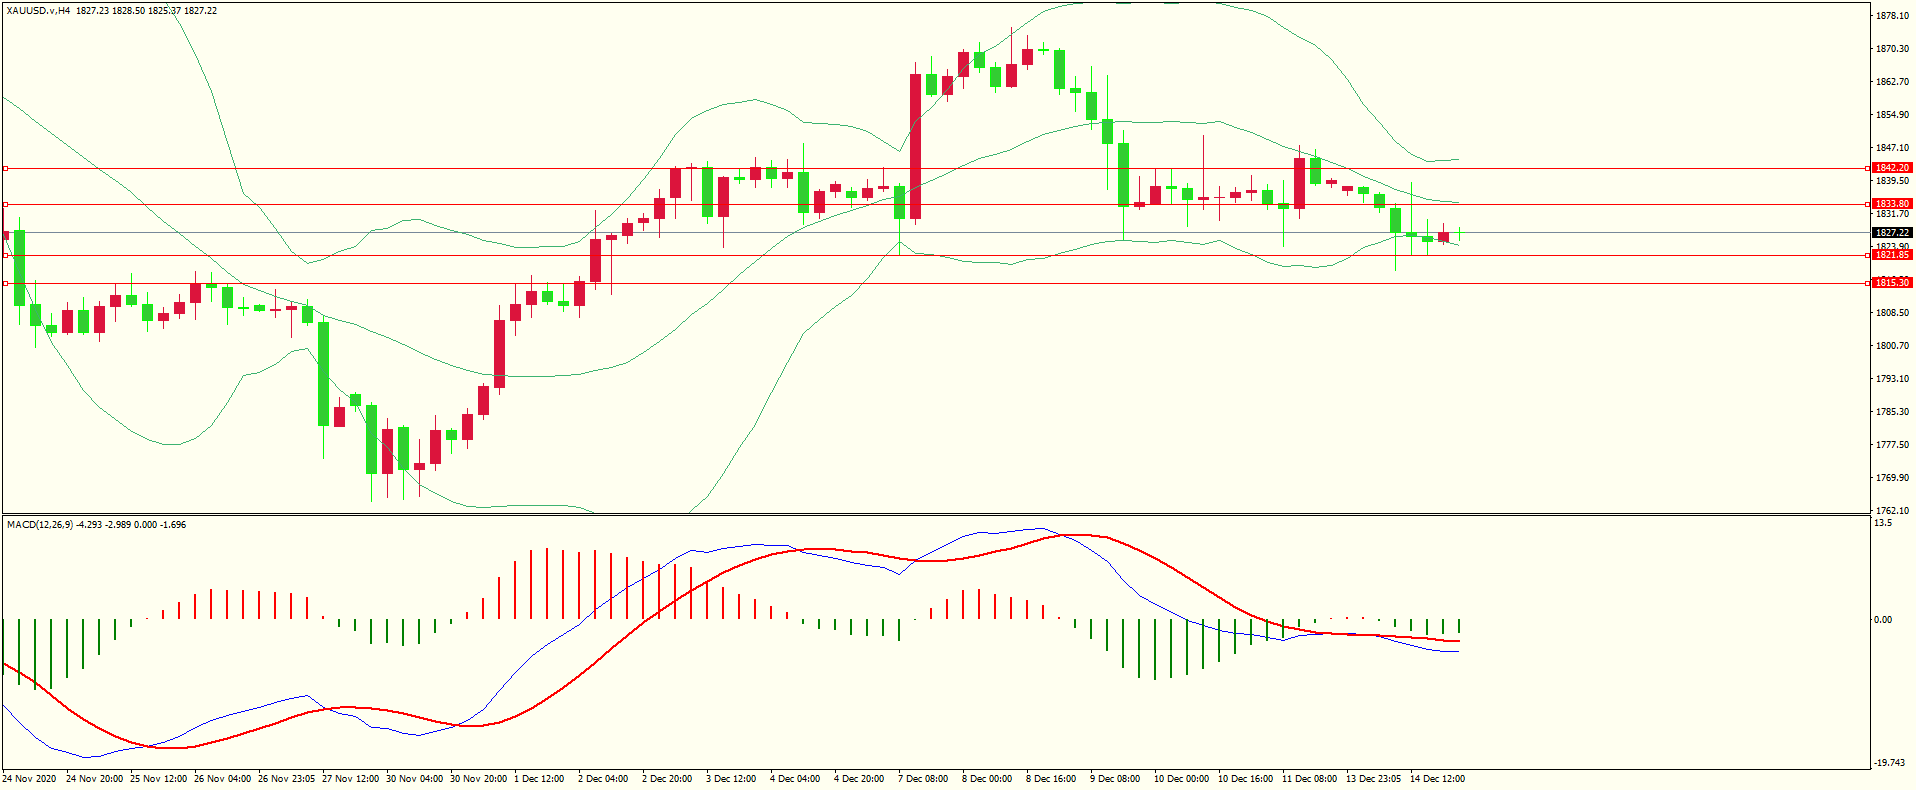Click the 1762.10 price scale value
The width and height of the screenshot is (1916, 790).
click(1892, 510)
